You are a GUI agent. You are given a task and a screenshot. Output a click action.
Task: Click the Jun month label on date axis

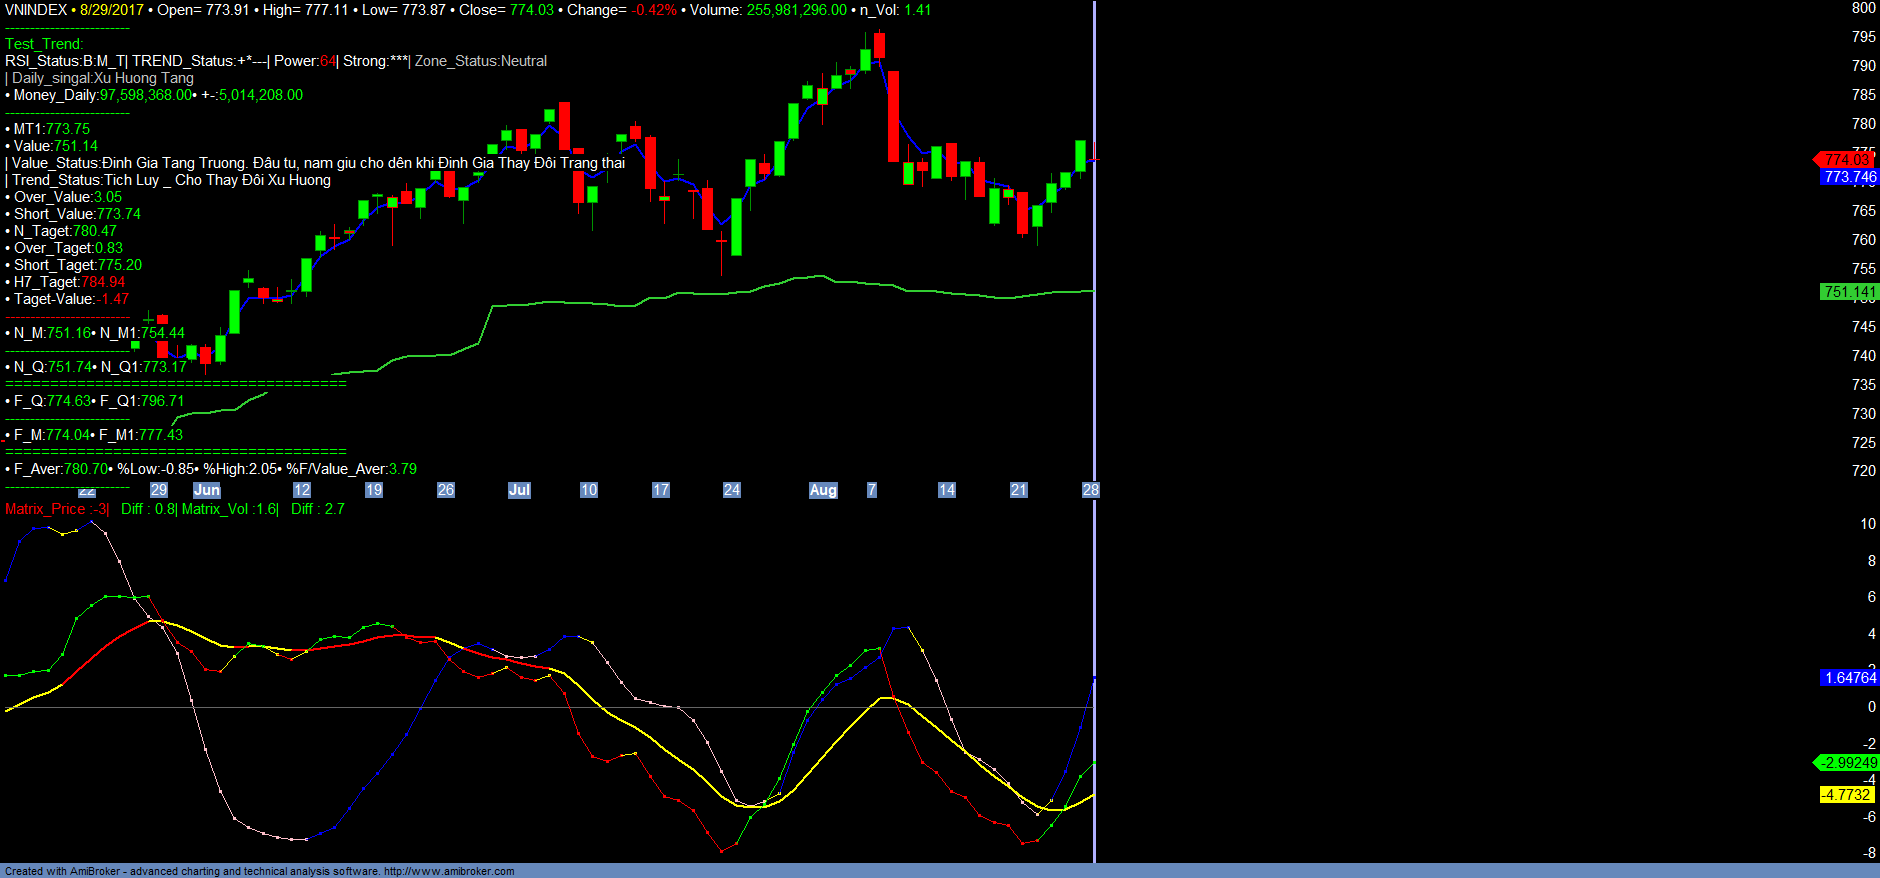[207, 490]
